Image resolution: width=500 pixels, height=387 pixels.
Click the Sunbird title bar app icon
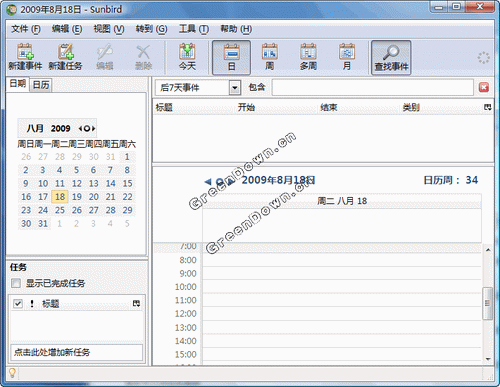12,10
